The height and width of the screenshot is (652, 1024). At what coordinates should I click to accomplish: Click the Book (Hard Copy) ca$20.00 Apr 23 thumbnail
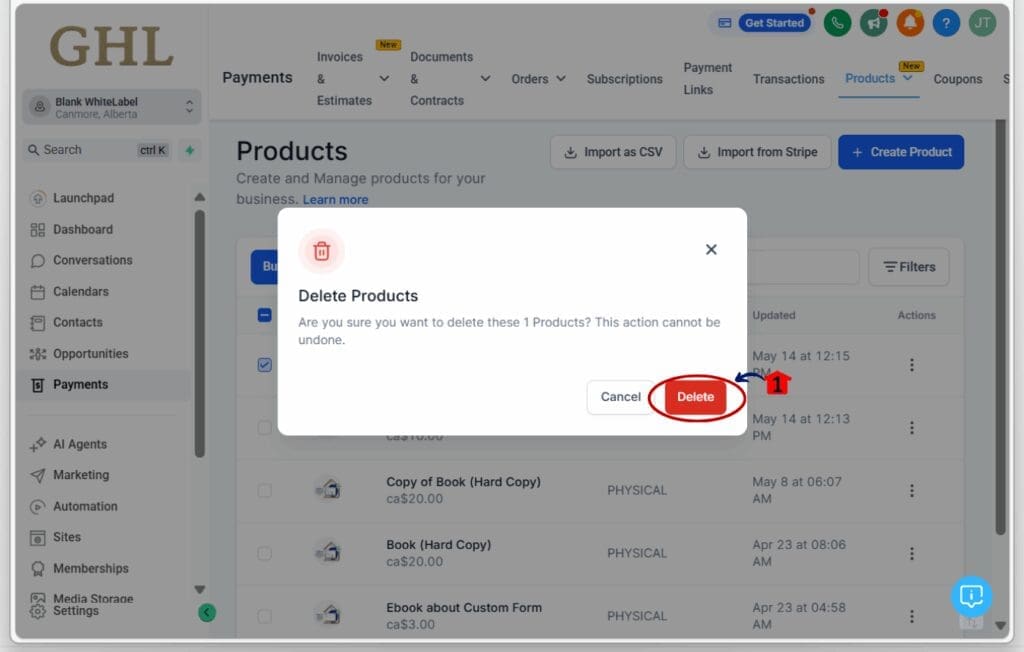(328, 552)
